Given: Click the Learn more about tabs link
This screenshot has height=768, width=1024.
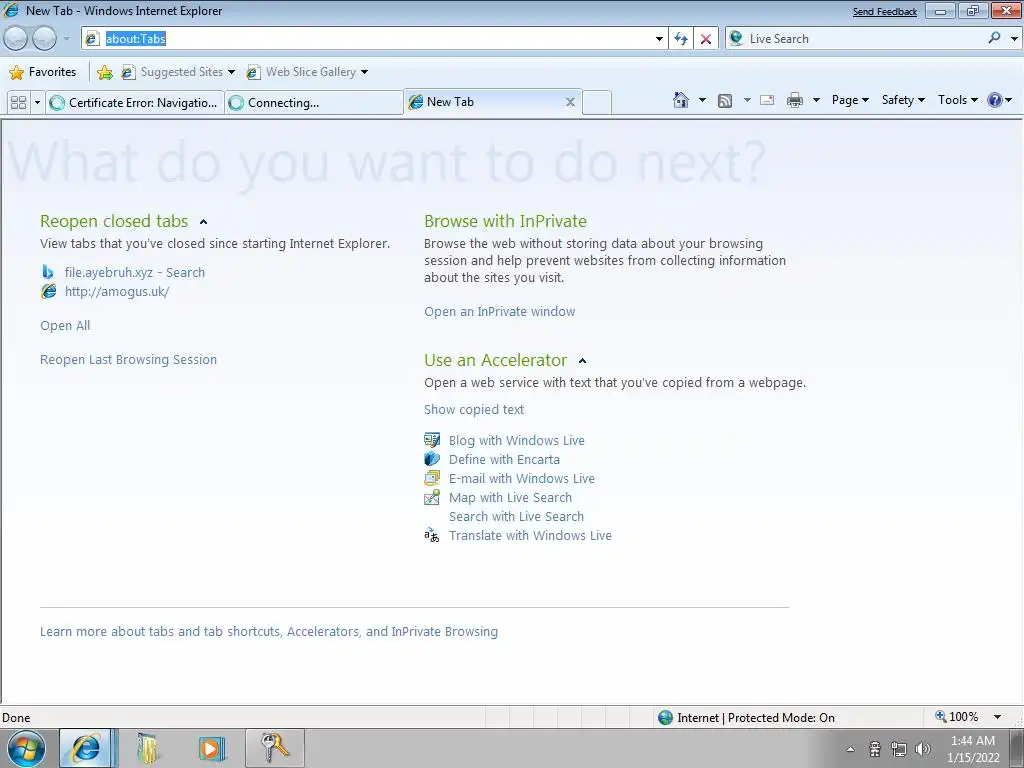Looking at the screenshot, I should click(269, 632).
